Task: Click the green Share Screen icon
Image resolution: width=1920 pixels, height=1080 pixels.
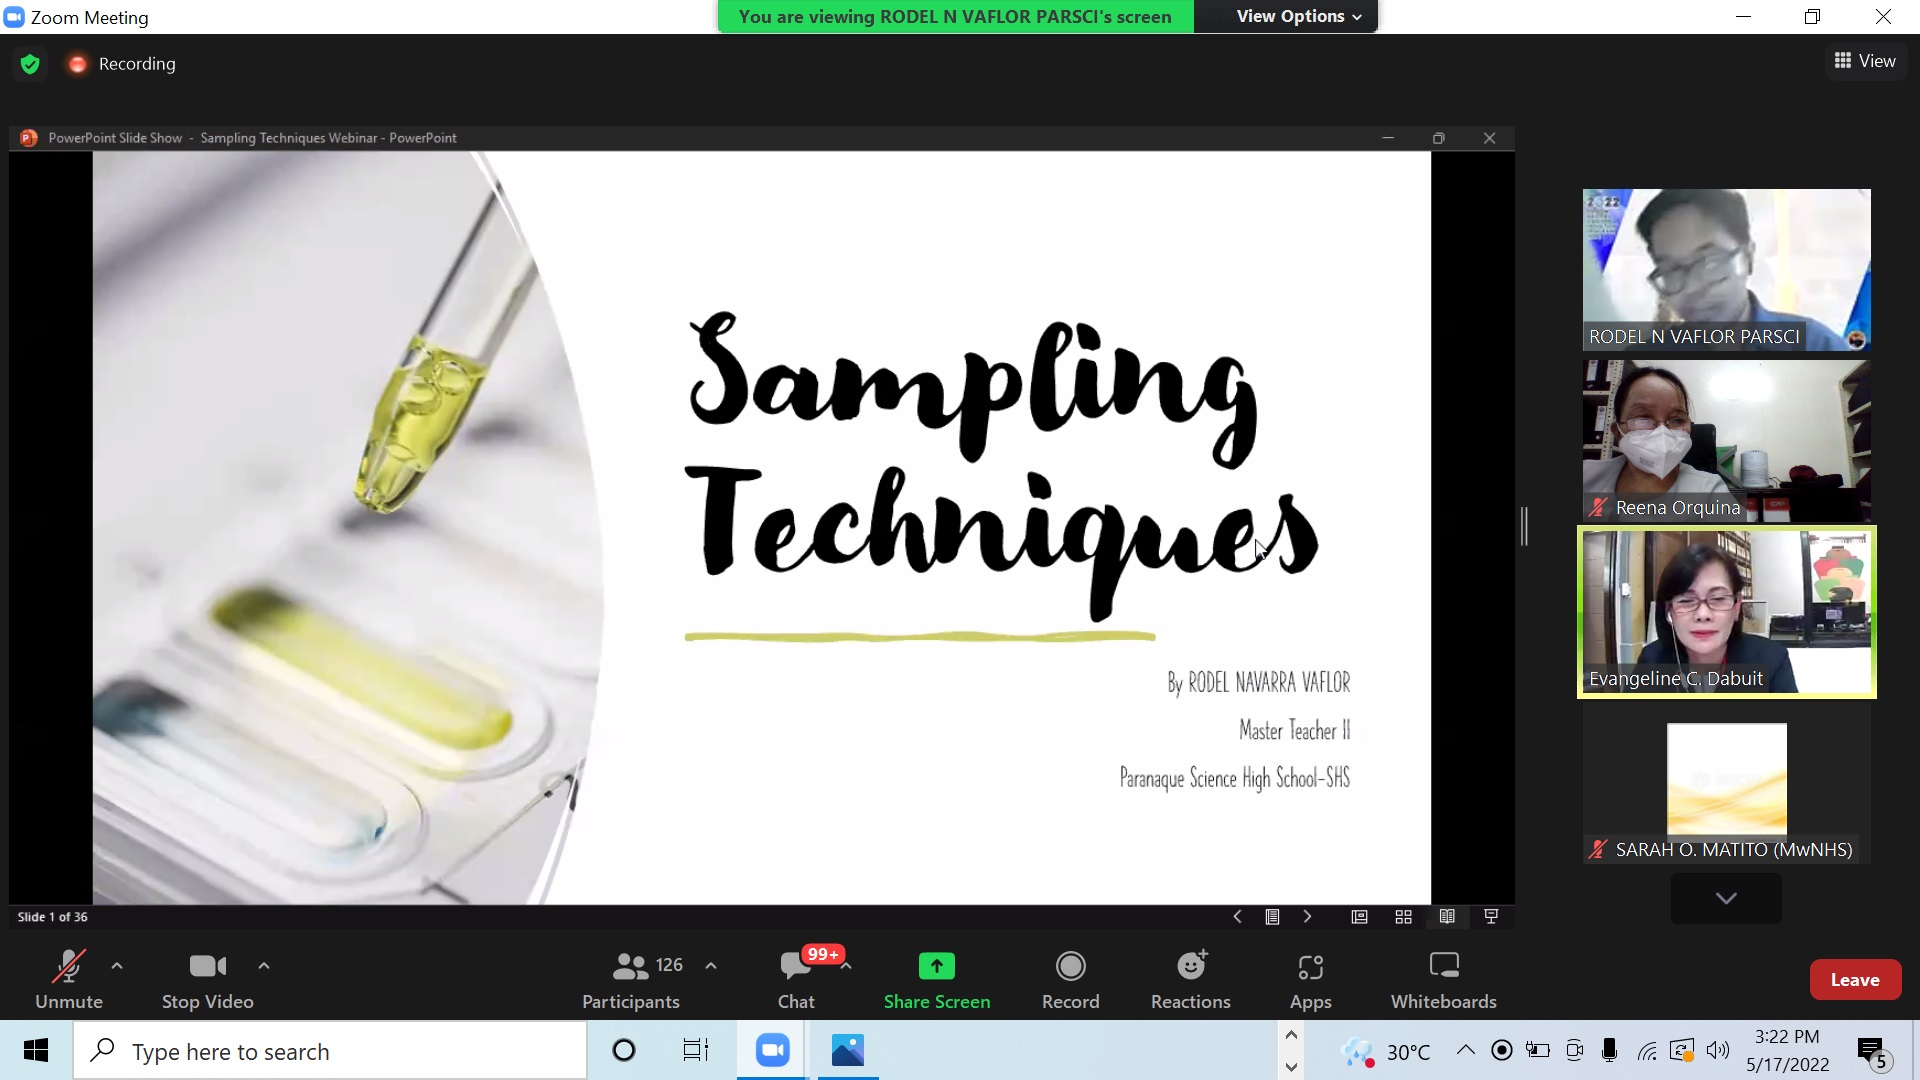Action: pos(936,967)
